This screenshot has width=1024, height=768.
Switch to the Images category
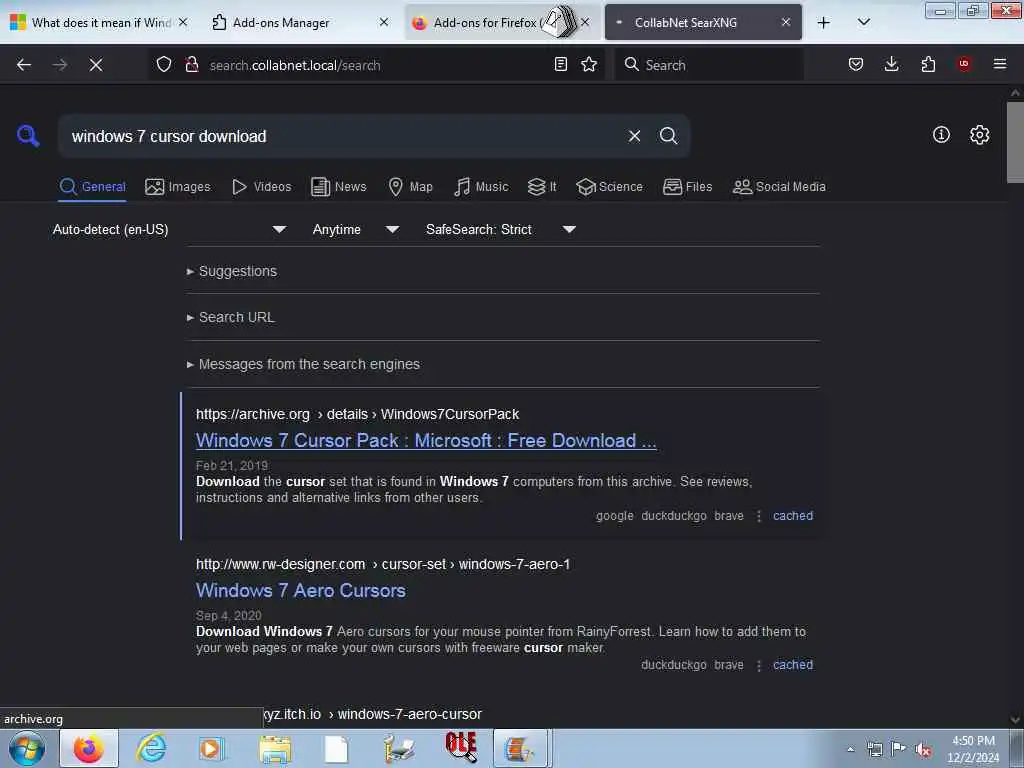coord(178,187)
